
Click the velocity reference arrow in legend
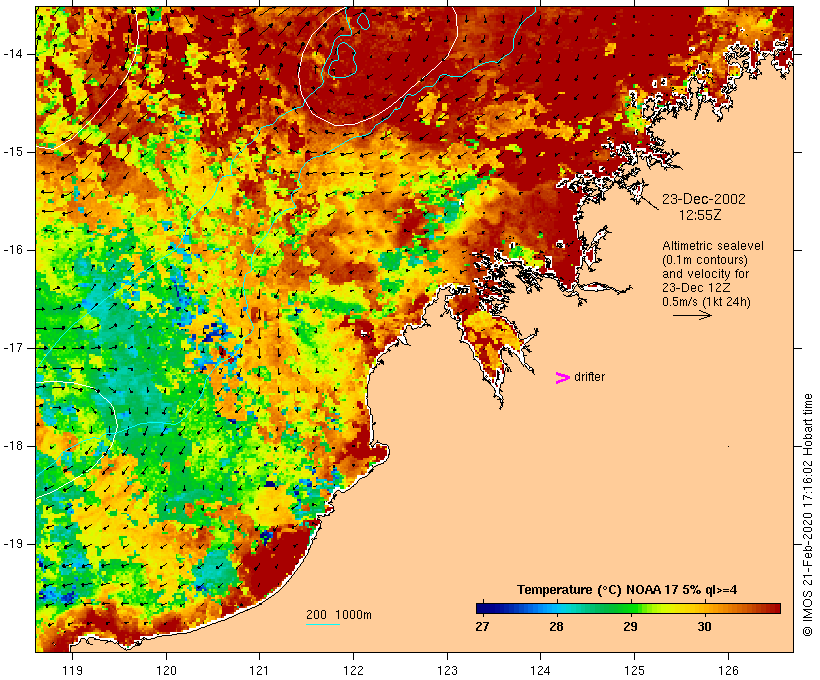pos(692,315)
